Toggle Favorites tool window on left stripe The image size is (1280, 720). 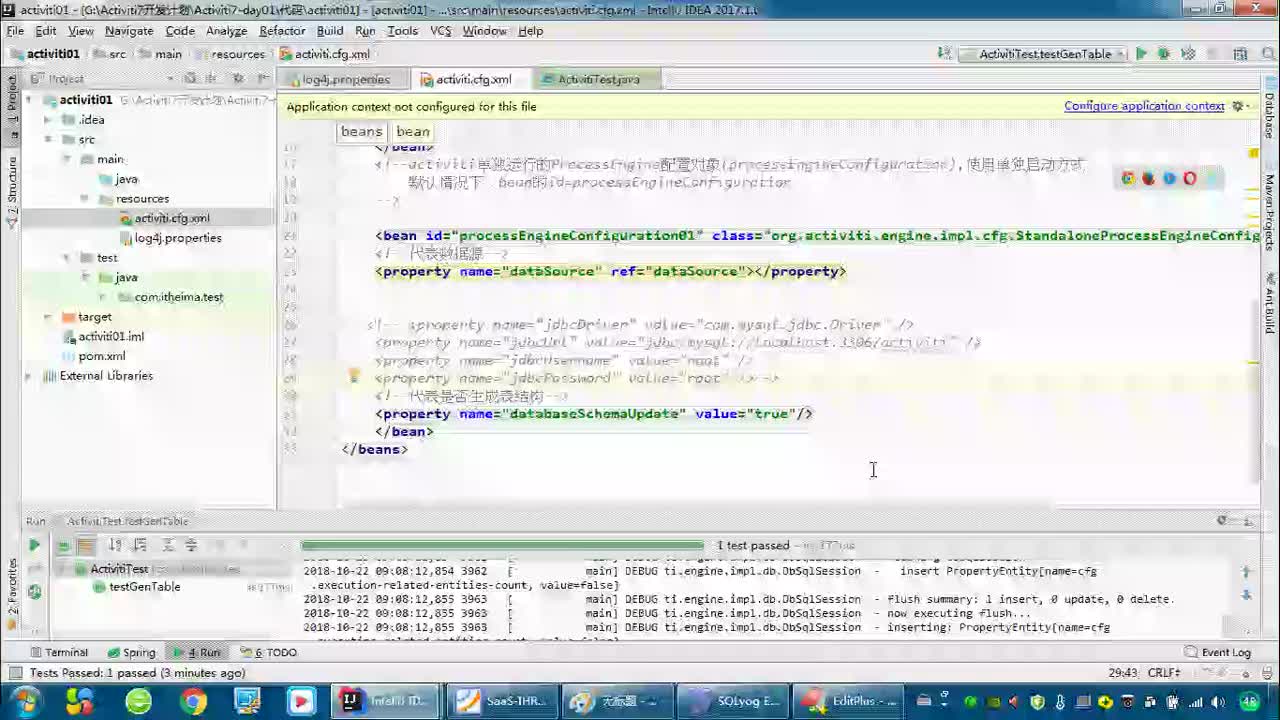11,592
